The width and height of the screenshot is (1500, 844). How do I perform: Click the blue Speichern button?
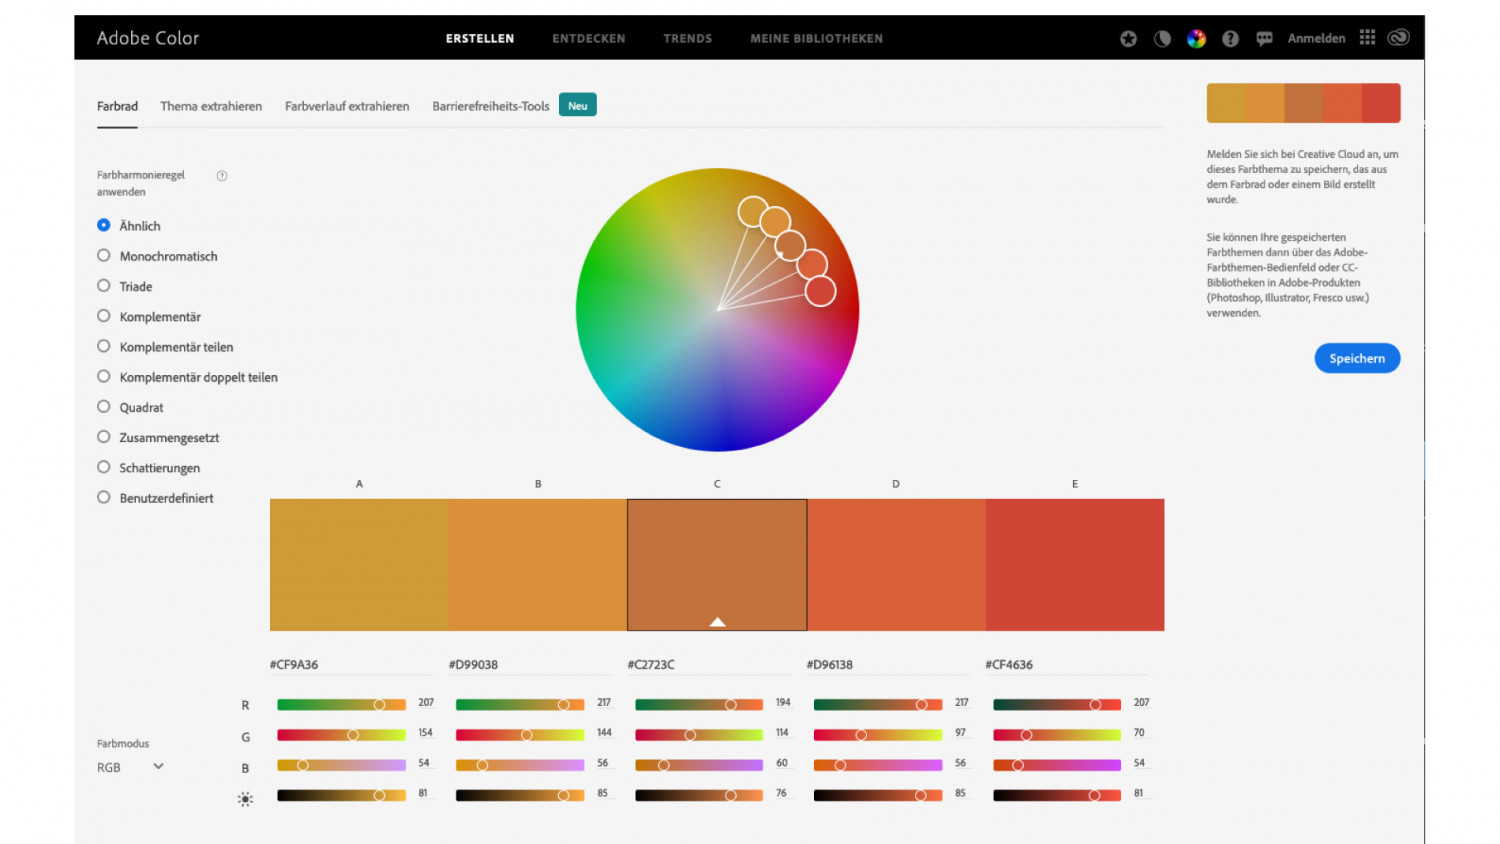coord(1356,358)
